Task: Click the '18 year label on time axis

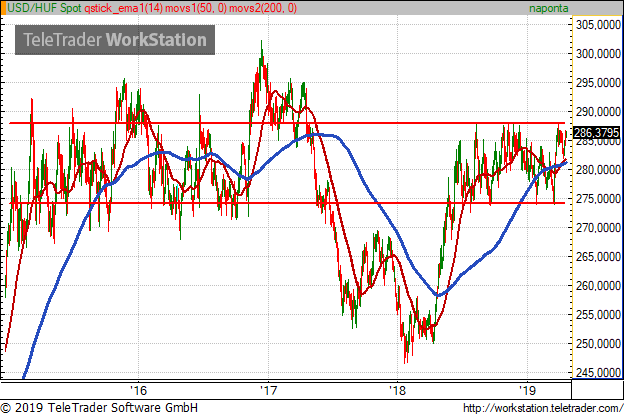Action: (x=398, y=390)
